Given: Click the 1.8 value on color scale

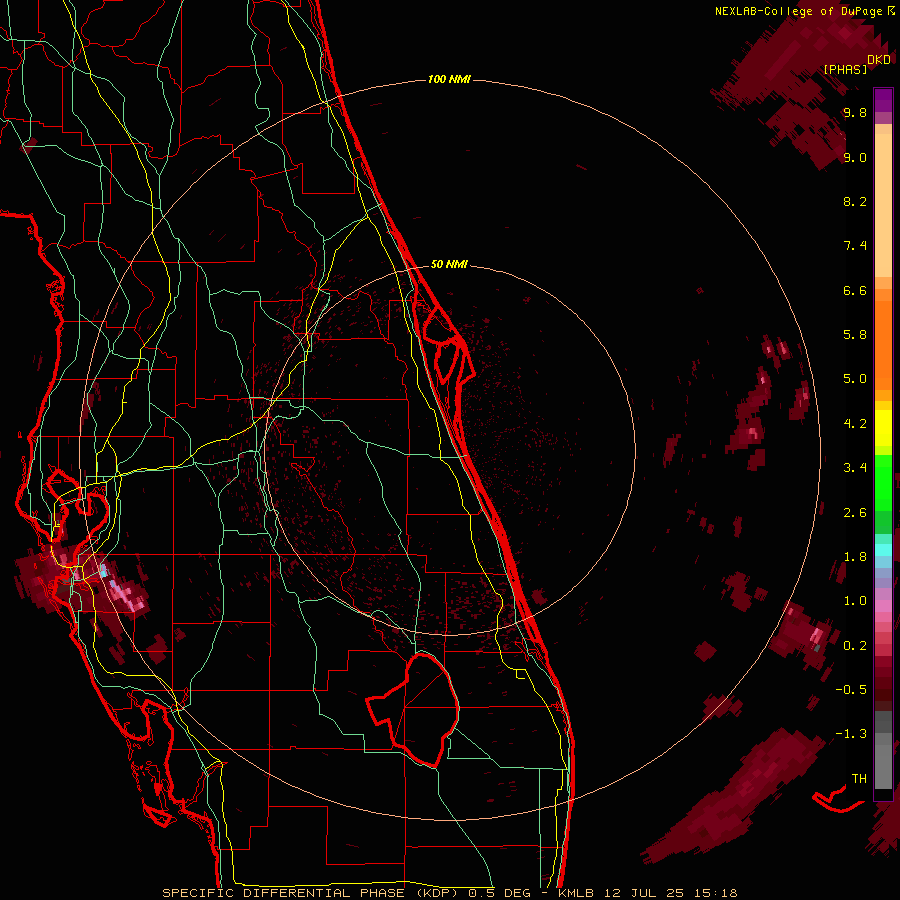Looking at the screenshot, I should point(855,557).
